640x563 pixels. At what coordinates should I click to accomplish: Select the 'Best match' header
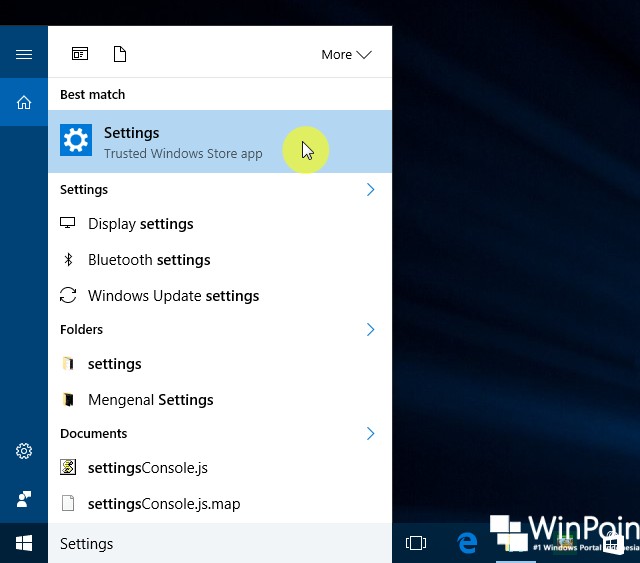click(93, 94)
